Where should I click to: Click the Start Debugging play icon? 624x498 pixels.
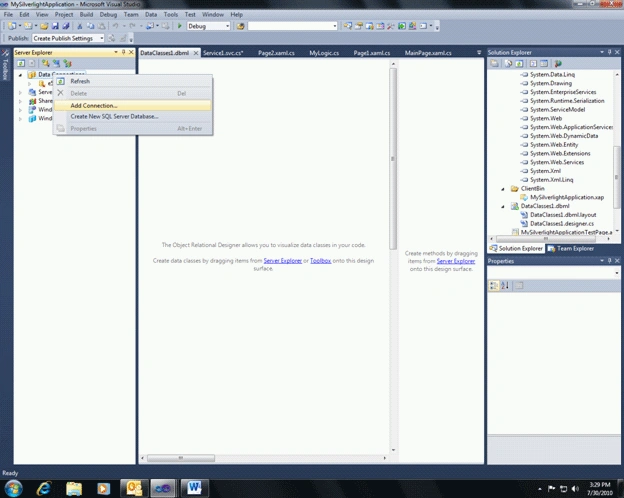179,26
